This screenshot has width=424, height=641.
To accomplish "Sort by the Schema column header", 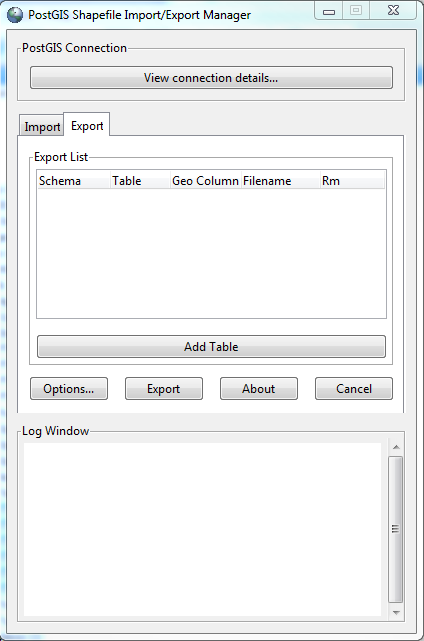I will [x=74, y=181].
